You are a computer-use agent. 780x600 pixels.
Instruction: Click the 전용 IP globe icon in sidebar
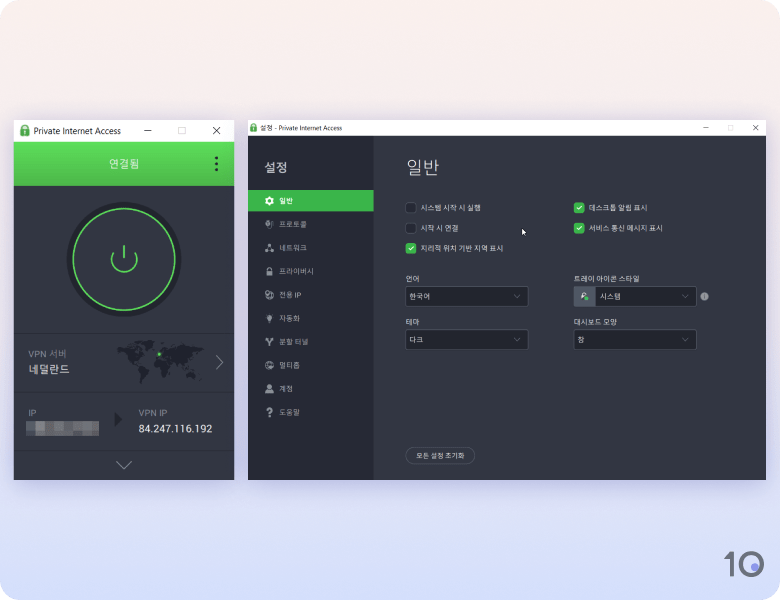(x=269, y=295)
